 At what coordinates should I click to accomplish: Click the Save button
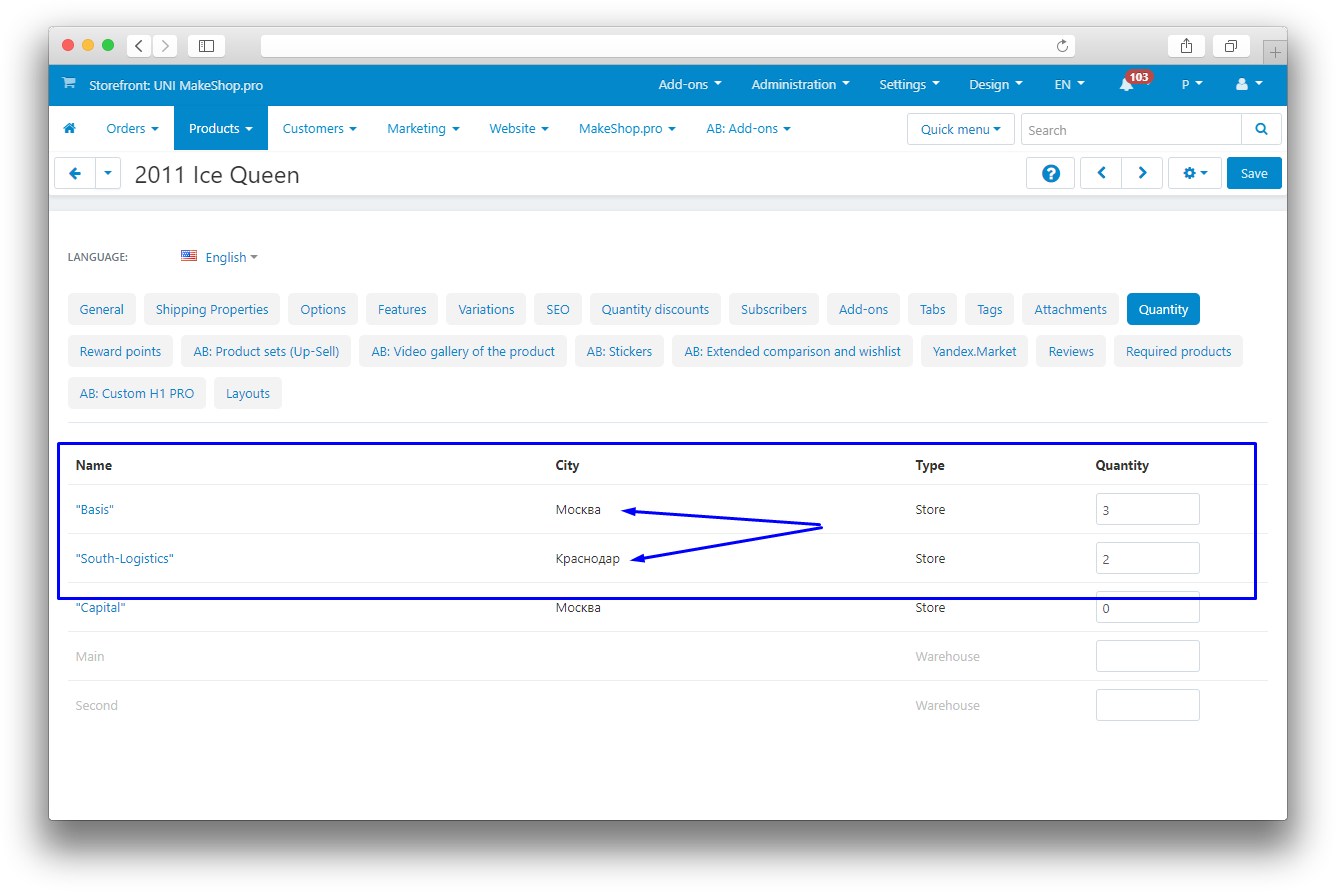(1253, 173)
